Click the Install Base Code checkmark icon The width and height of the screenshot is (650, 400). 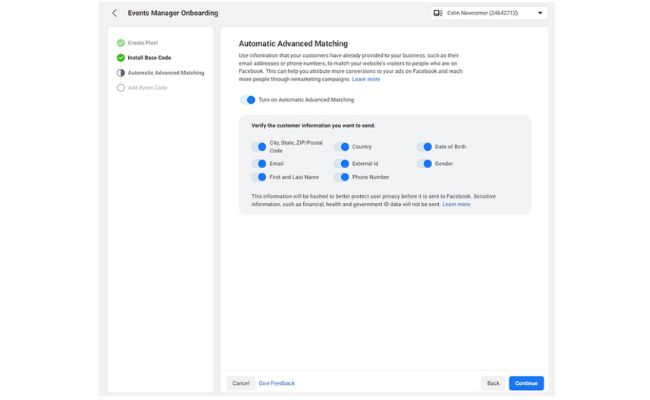121,58
